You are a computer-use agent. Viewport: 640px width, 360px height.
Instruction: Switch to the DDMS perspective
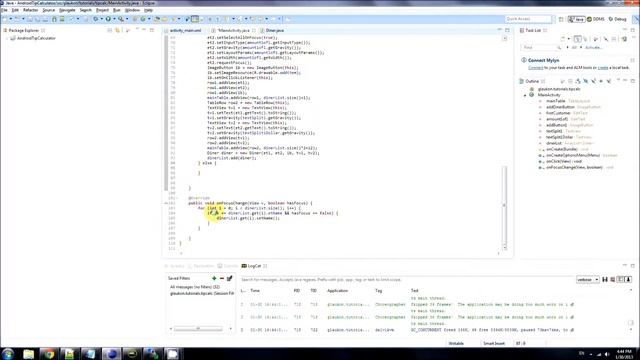(596, 19)
